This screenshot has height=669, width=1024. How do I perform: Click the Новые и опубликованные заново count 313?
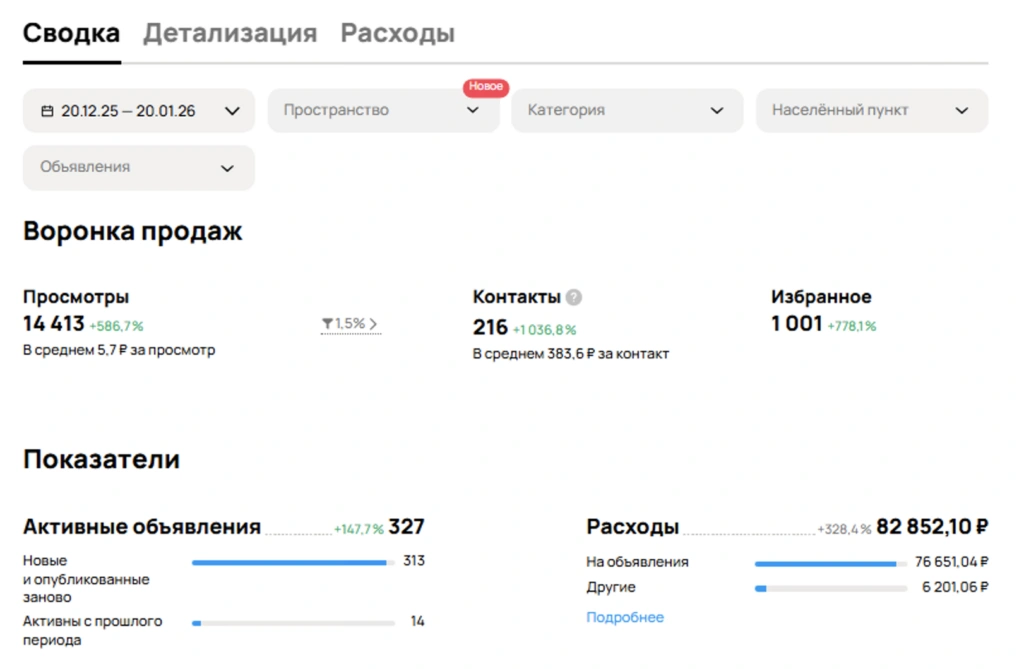[414, 561]
